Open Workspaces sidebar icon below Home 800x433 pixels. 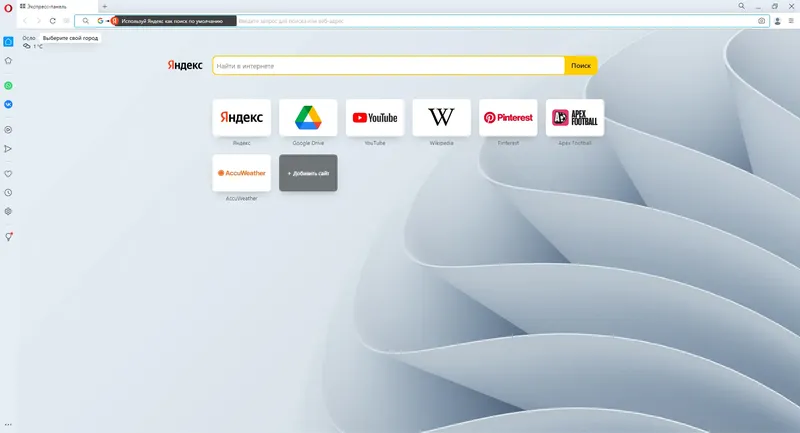8,61
